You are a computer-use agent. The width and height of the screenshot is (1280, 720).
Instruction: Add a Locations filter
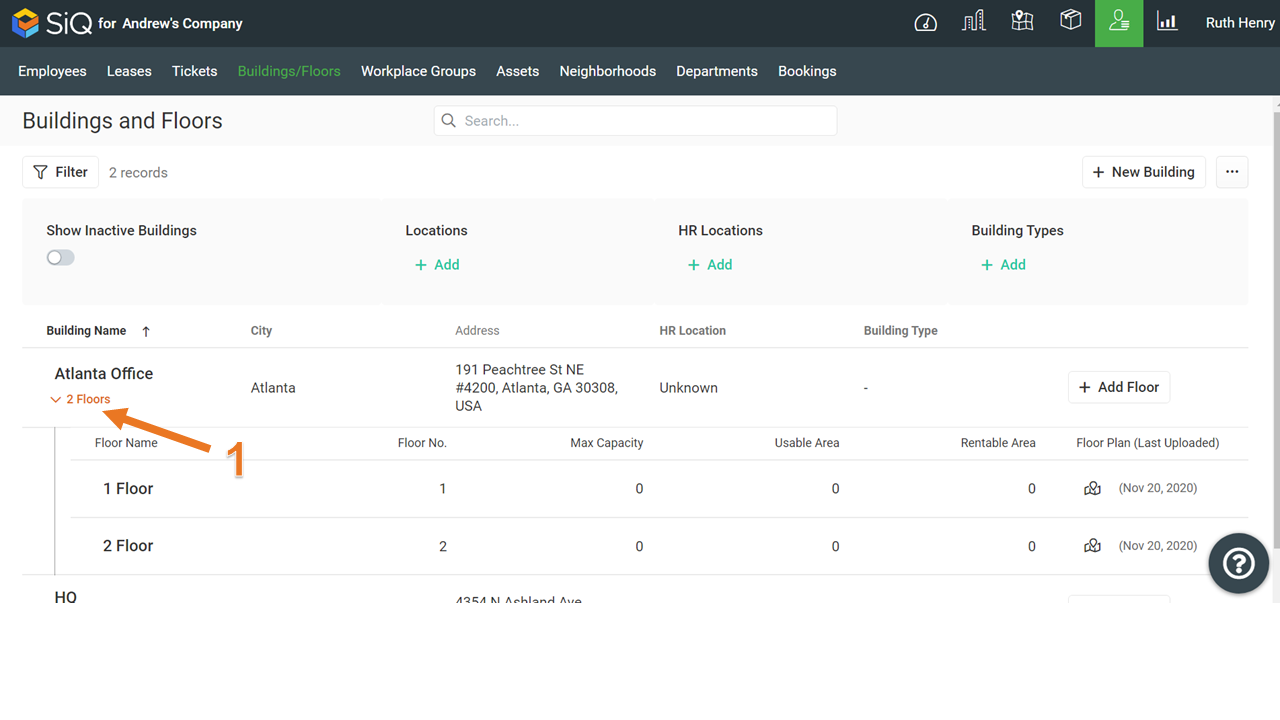click(x=437, y=265)
